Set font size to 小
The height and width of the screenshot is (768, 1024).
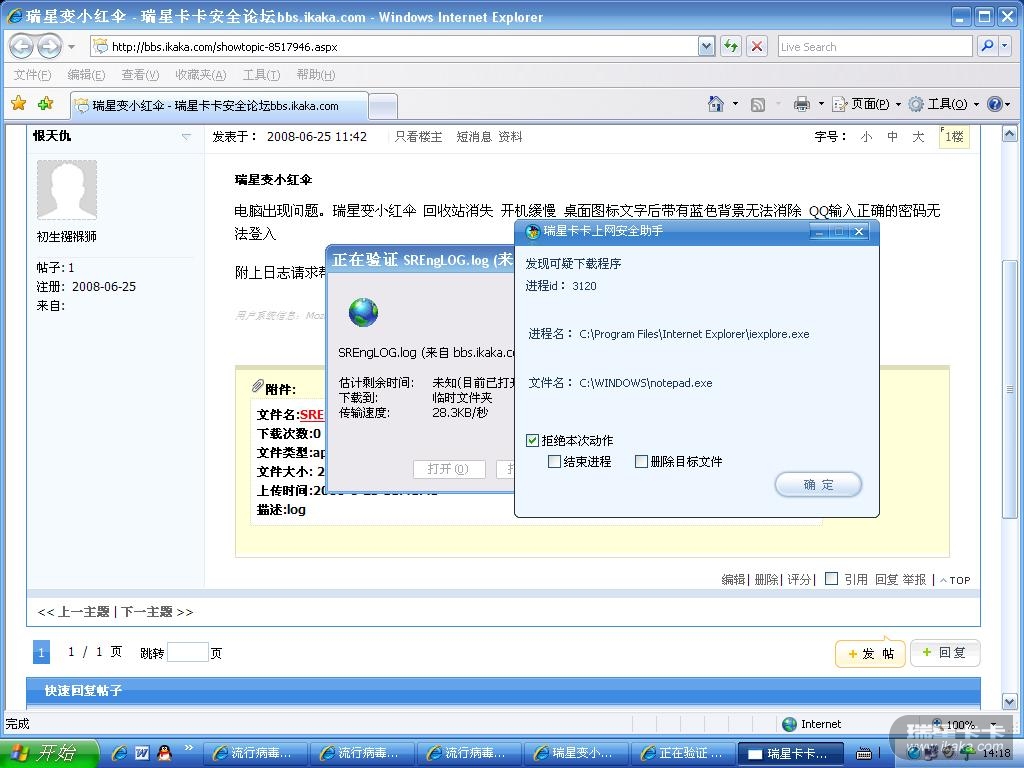pyautogui.click(x=866, y=137)
